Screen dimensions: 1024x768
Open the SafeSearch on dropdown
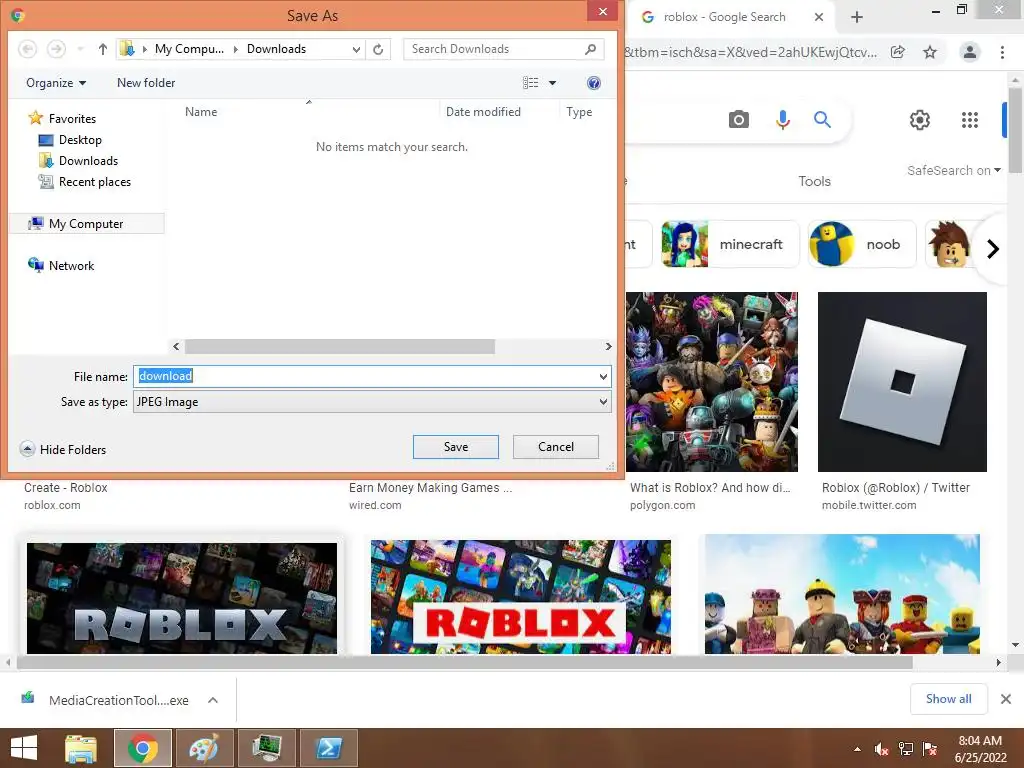pyautogui.click(x=953, y=170)
